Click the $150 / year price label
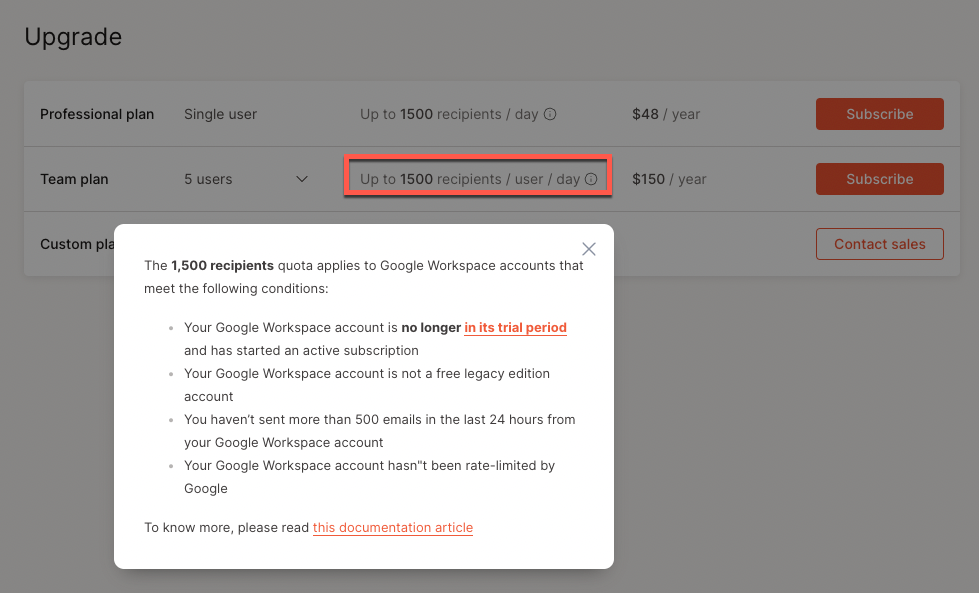The image size is (979, 593). click(669, 179)
